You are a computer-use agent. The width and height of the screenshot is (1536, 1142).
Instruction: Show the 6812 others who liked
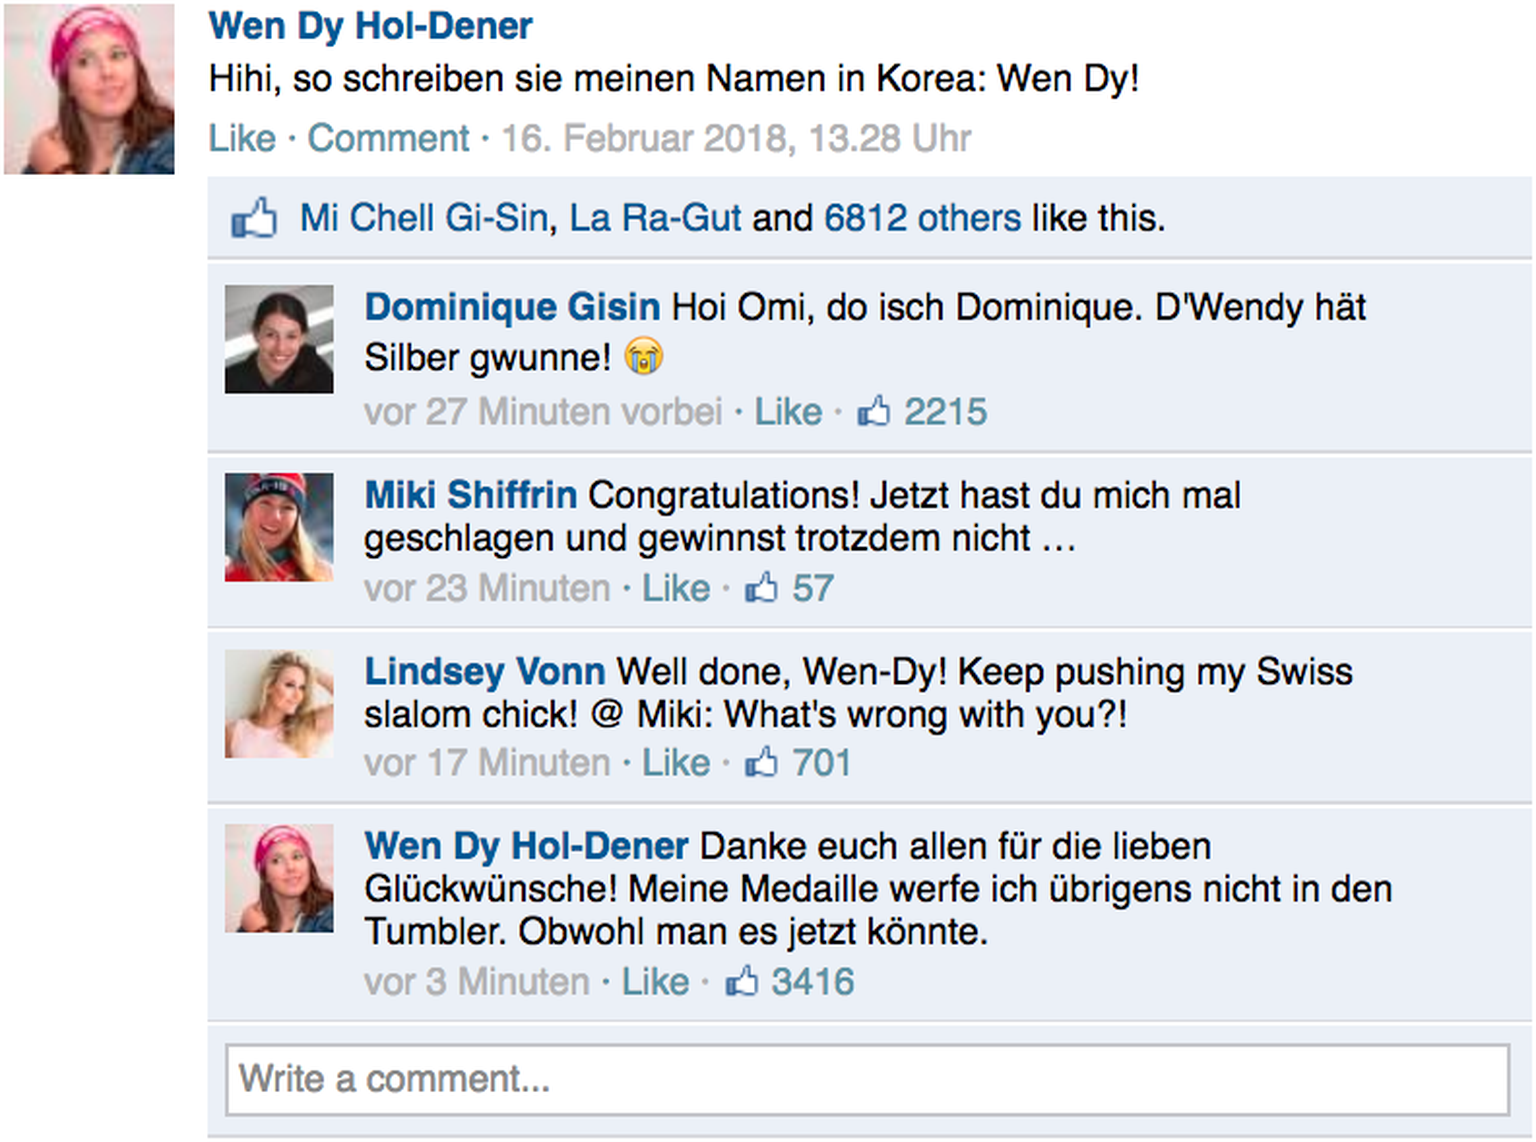[922, 218]
